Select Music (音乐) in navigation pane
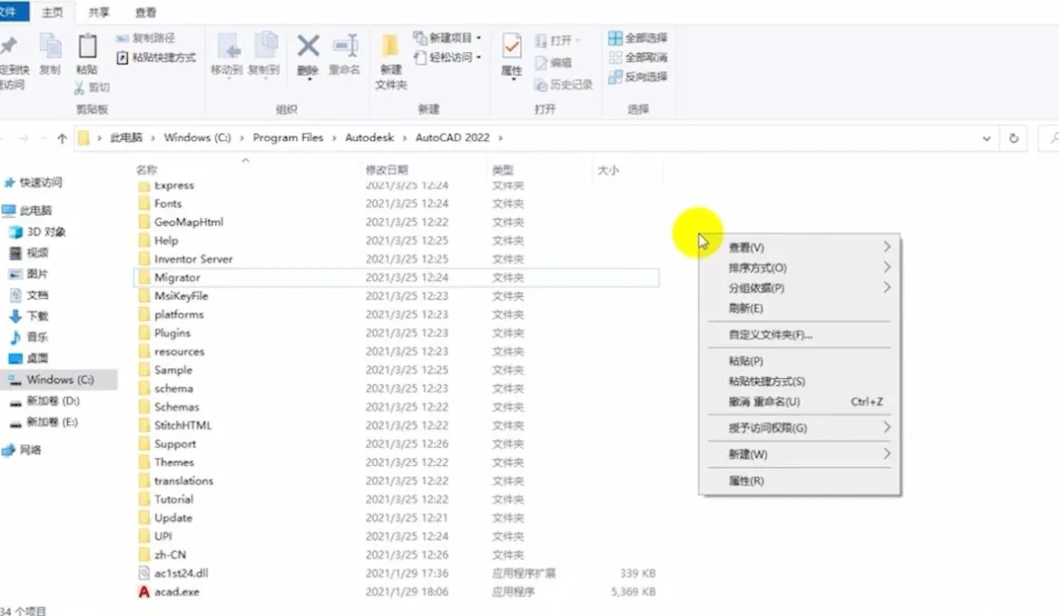Image resolution: width=1059 pixels, height=616 pixels. (29, 337)
